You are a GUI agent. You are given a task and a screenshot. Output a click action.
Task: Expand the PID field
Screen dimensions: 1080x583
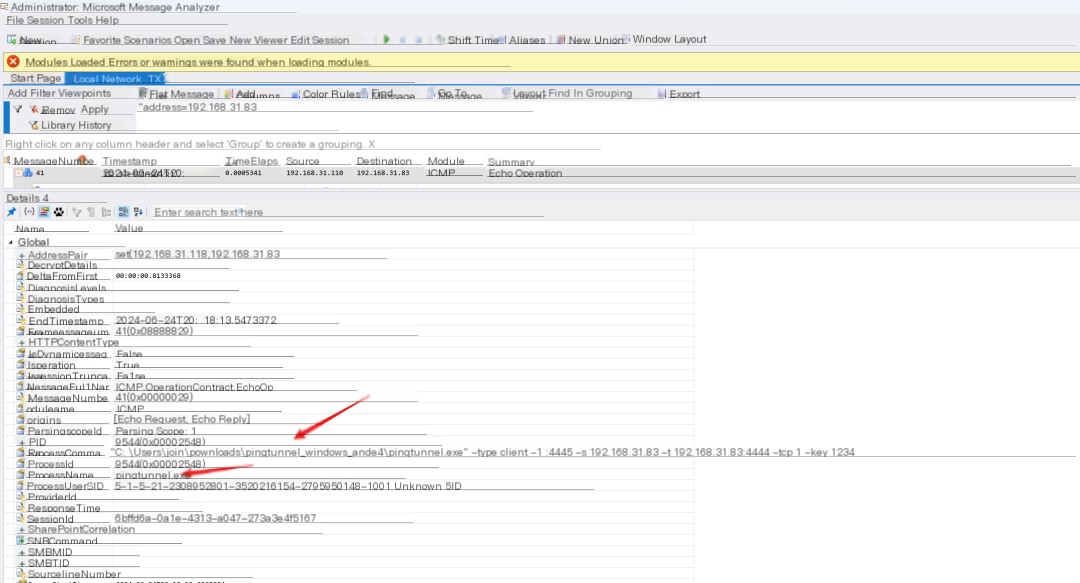click(22, 442)
